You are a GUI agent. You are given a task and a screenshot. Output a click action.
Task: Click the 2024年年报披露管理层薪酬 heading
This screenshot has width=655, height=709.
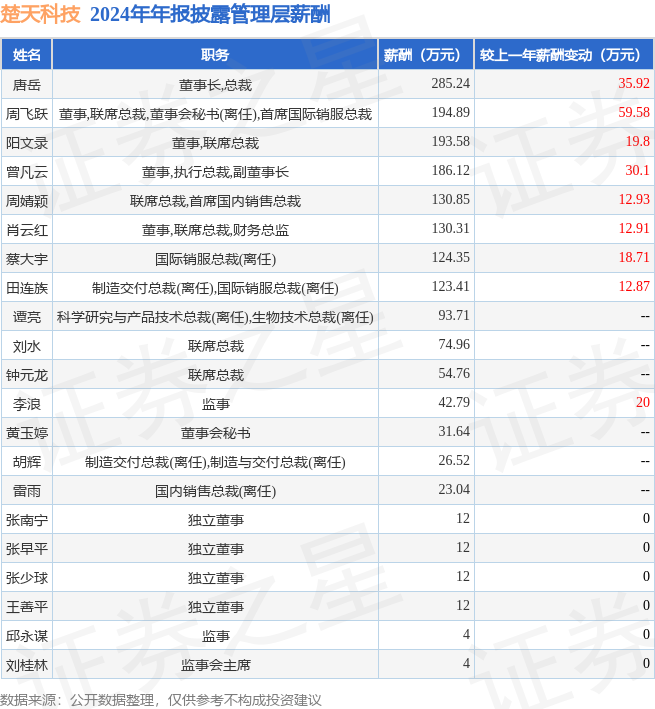coord(210,14)
